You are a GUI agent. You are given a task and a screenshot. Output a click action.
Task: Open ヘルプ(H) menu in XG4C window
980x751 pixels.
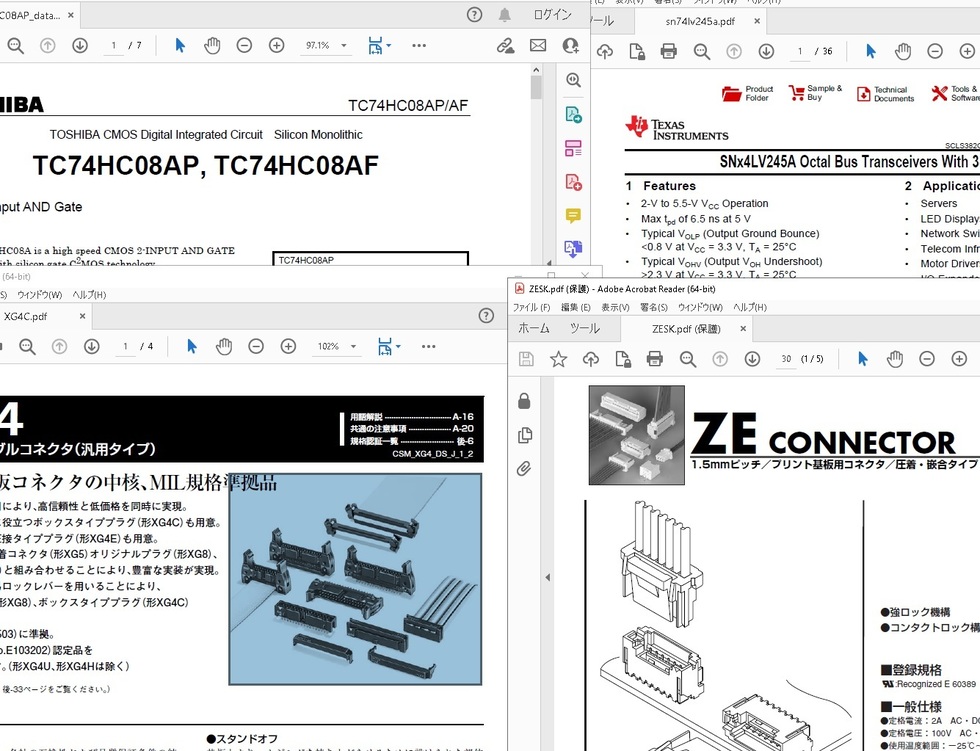click(89, 295)
